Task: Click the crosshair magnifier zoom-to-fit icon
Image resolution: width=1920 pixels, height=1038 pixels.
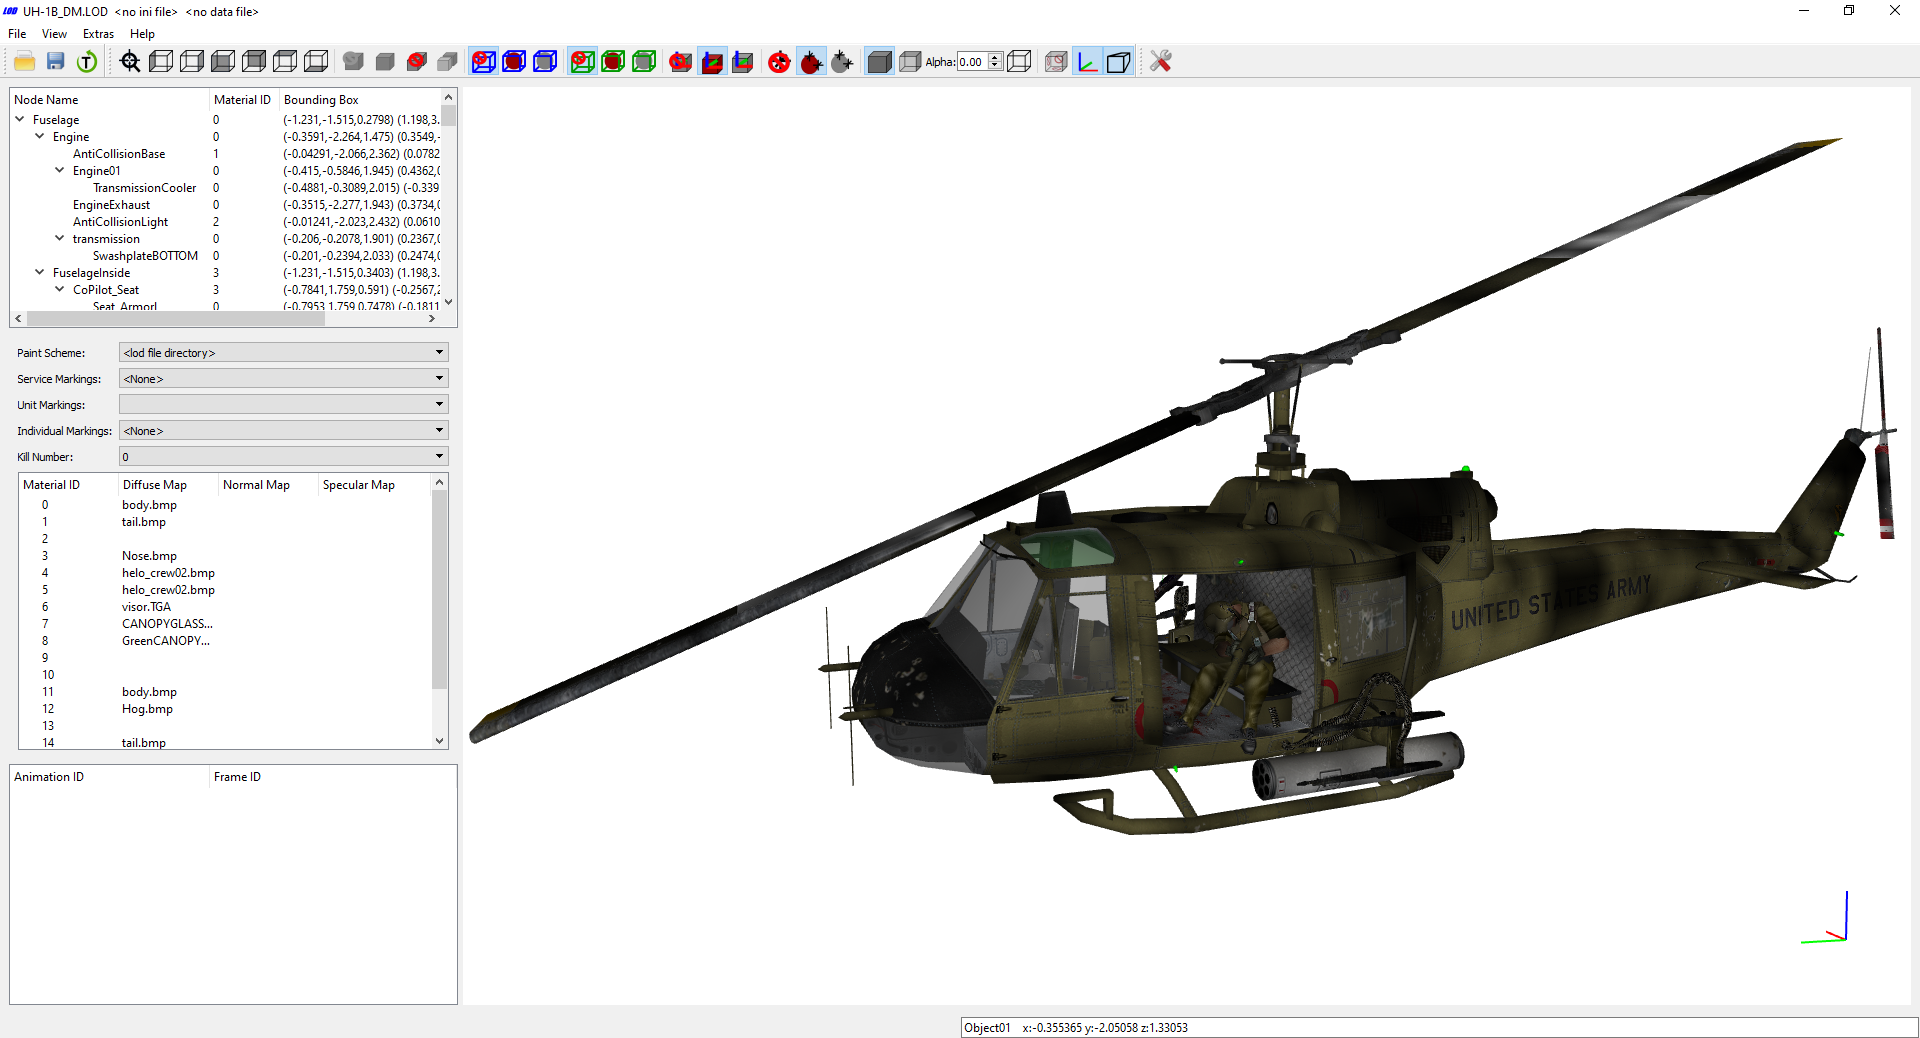Action: [x=130, y=62]
